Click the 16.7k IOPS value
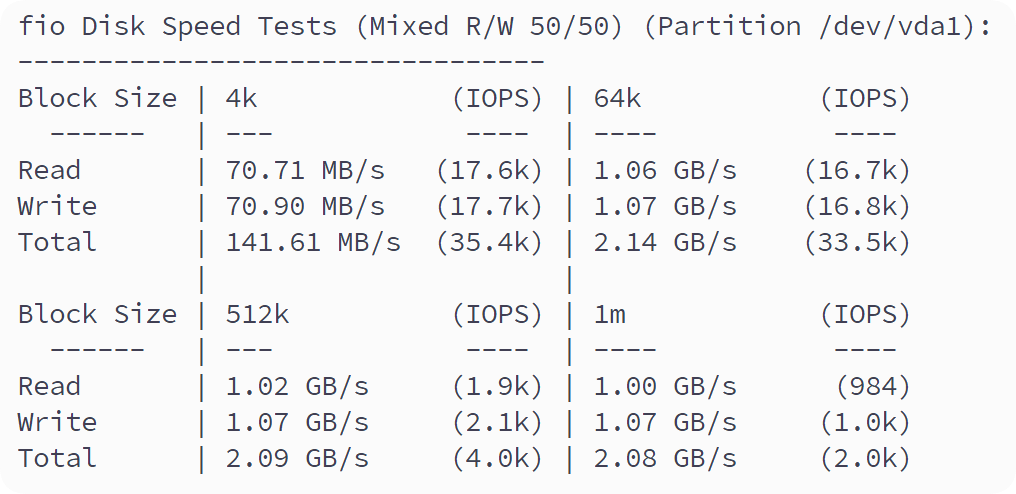The width and height of the screenshot is (1016, 494). [x=857, y=170]
